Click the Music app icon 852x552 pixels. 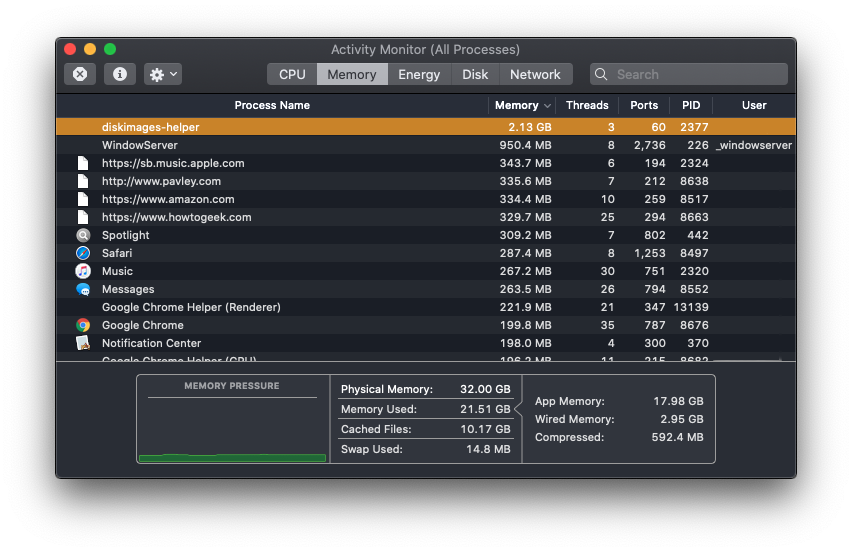pyautogui.click(x=83, y=271)
